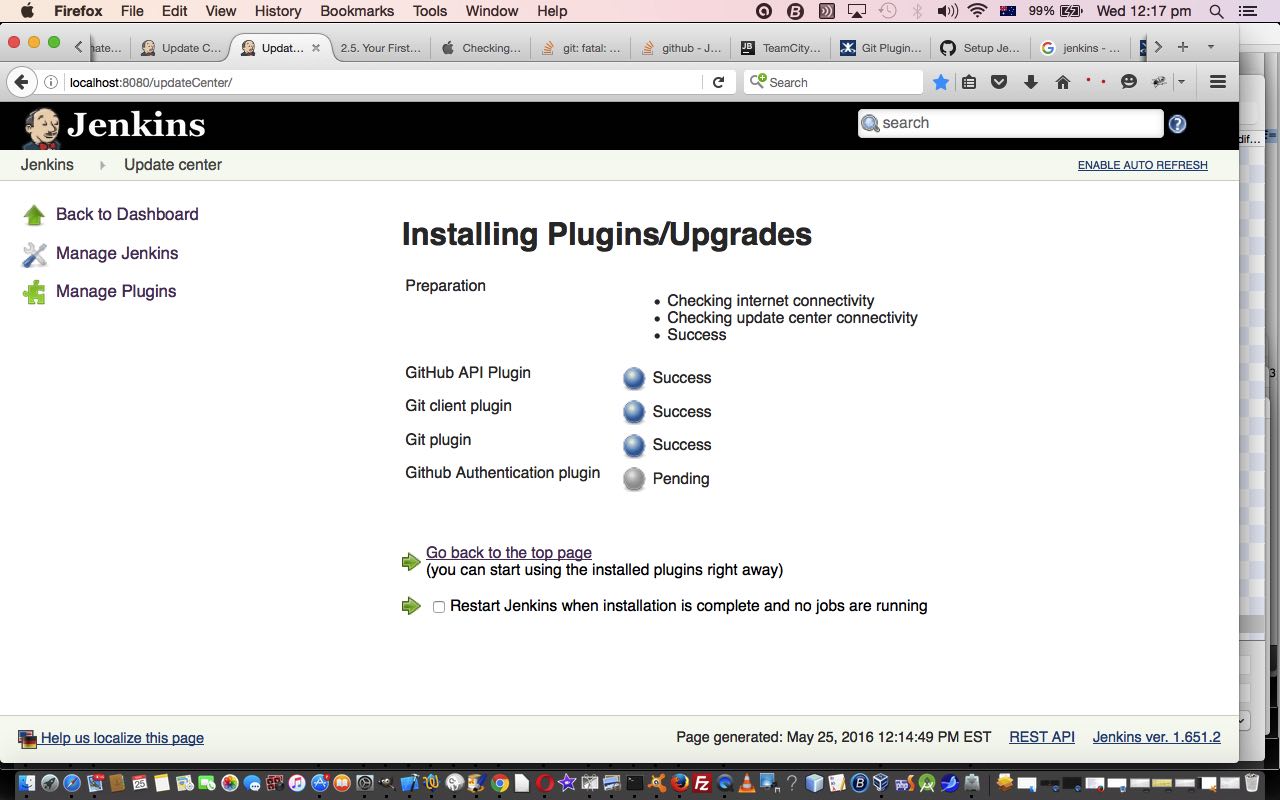Click the Jenkins logo in the header
Screen dimensions: 1280x800
pyautogui.click(x=114, y=126)
